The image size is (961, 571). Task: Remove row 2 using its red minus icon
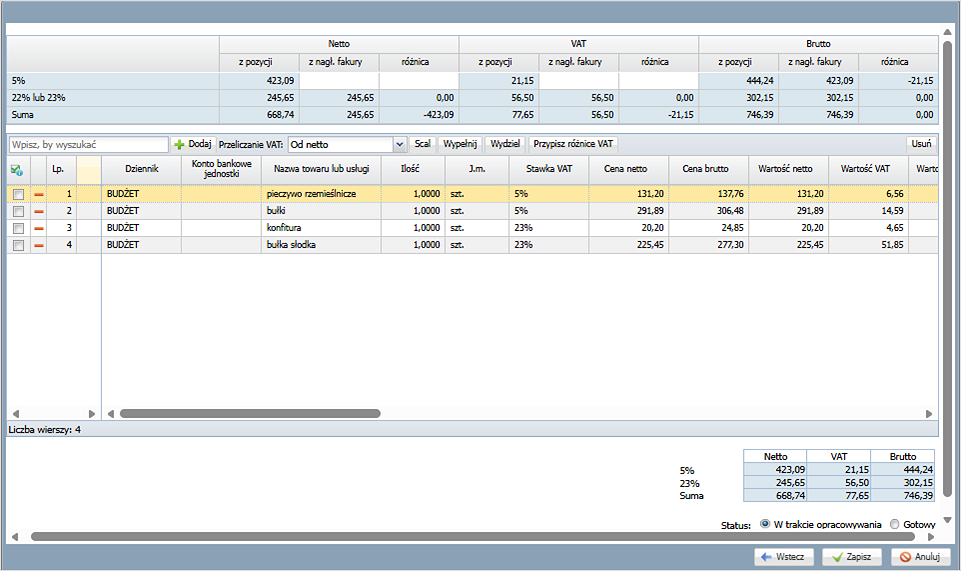coord(39,210)
